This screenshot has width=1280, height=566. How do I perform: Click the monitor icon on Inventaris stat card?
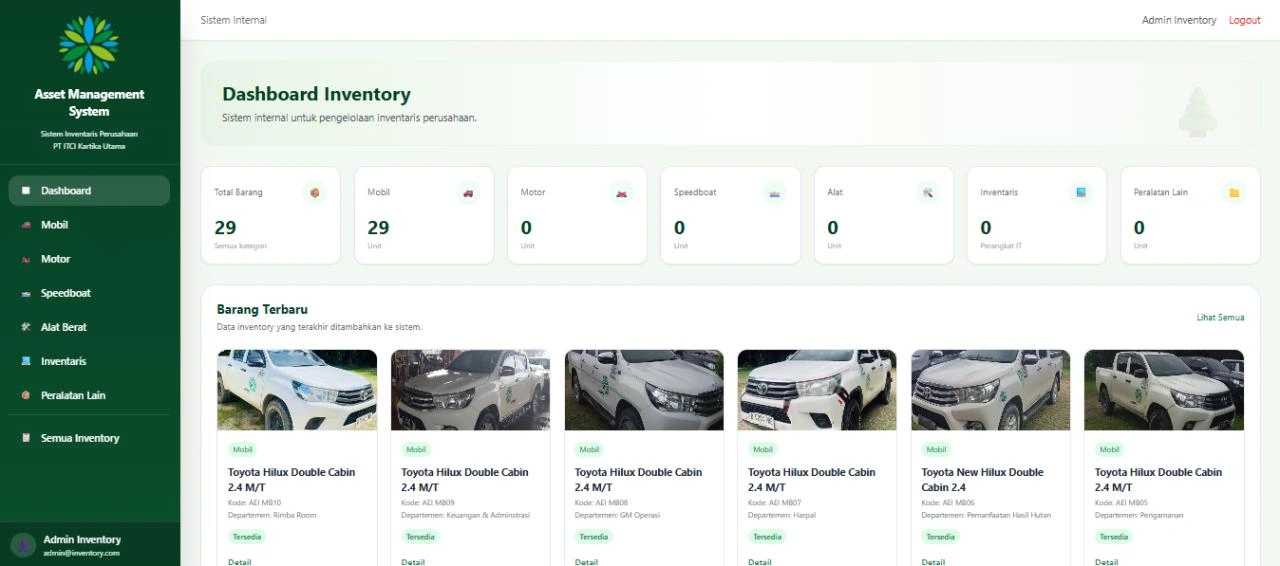click(x=1081, y=192)
